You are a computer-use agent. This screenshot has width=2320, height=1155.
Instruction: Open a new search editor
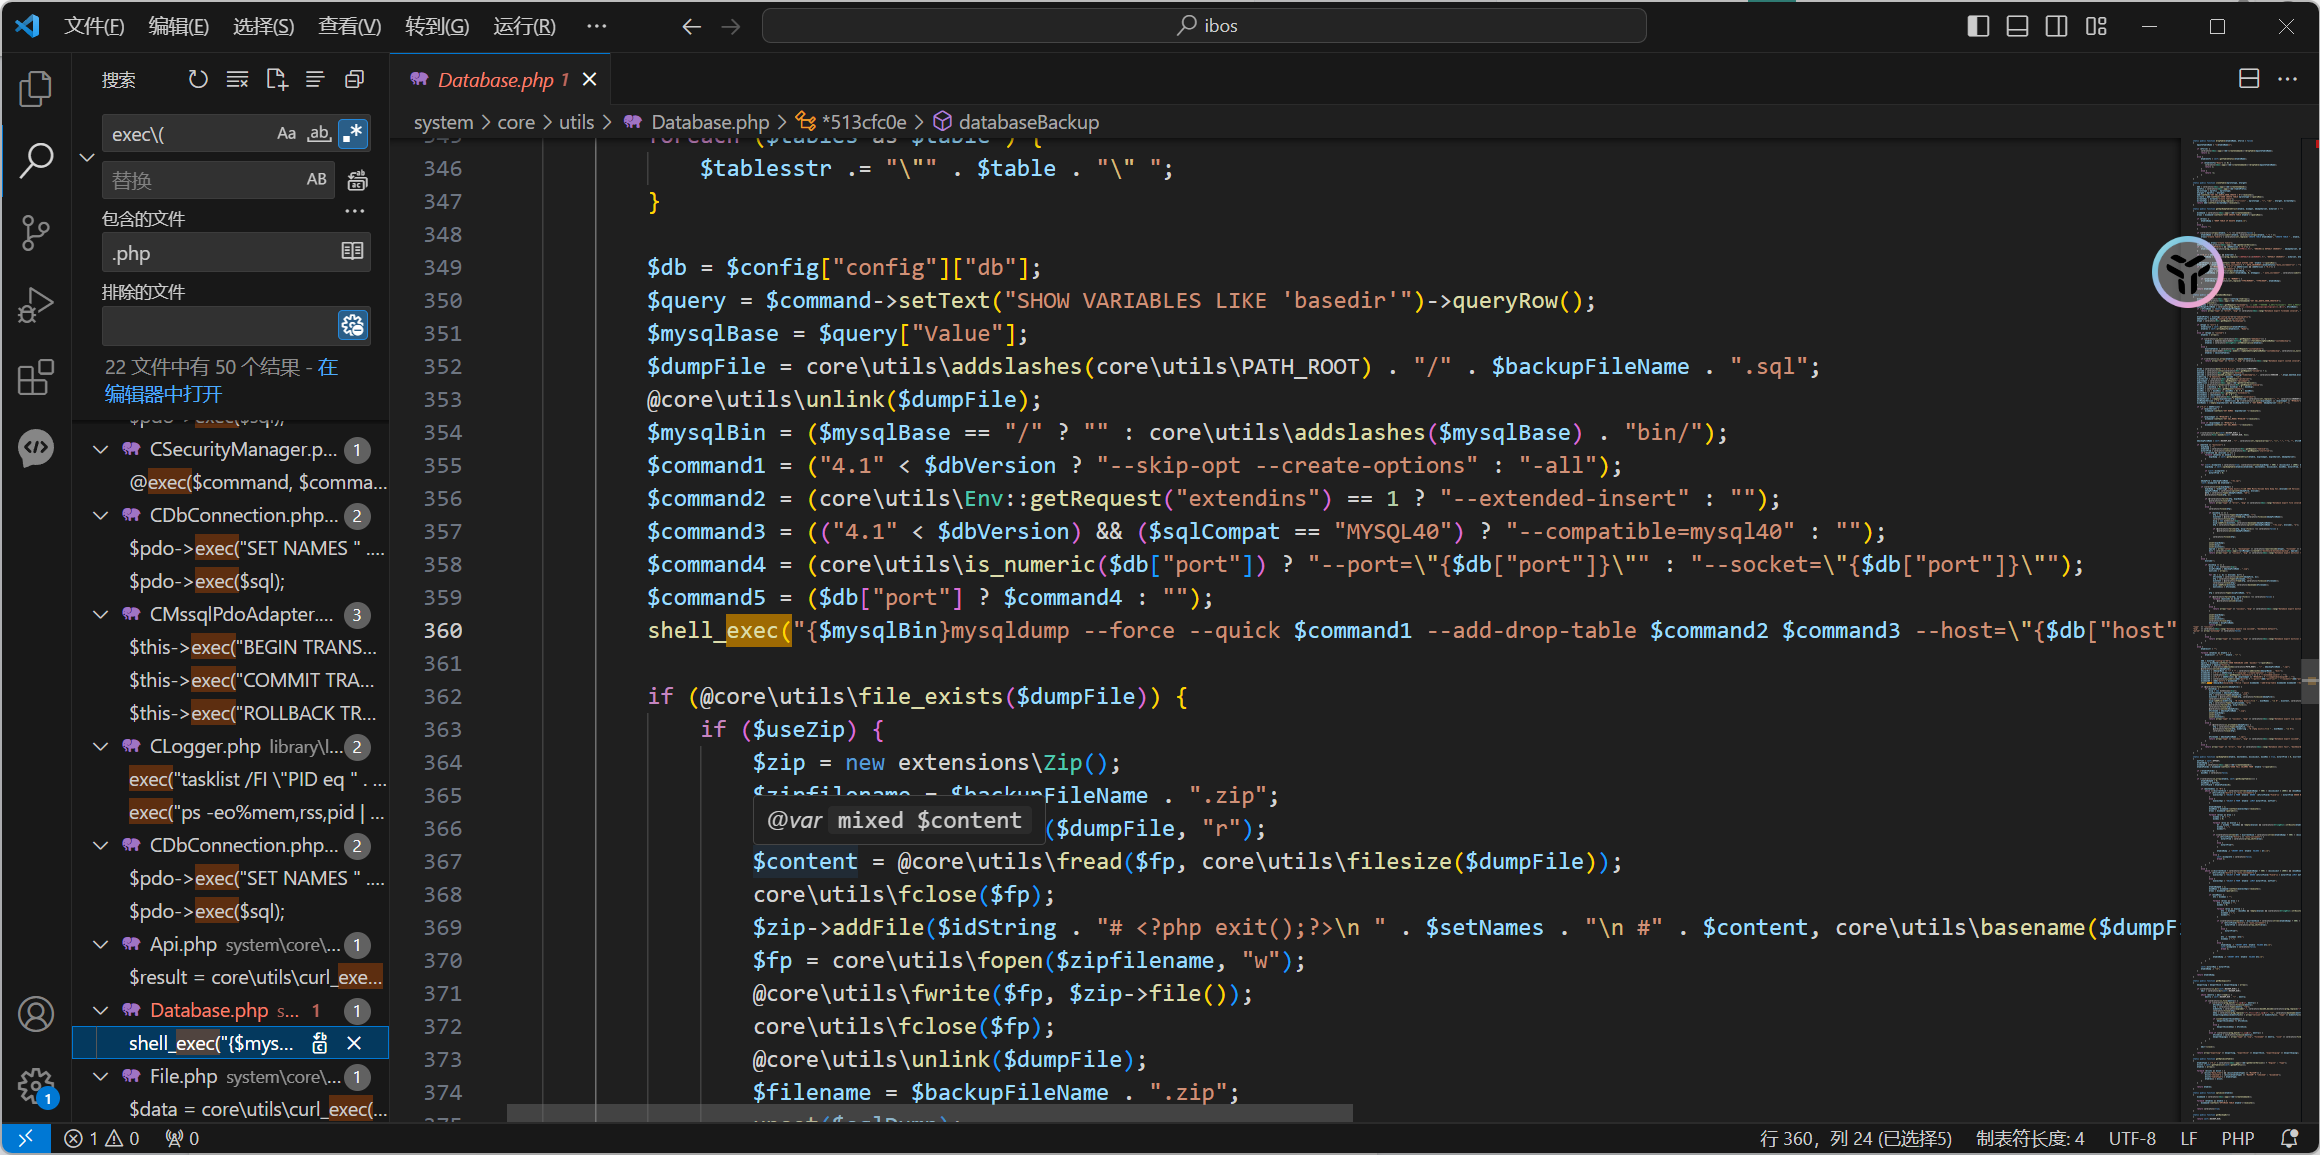pyautogui.click(x=277, y=79)
